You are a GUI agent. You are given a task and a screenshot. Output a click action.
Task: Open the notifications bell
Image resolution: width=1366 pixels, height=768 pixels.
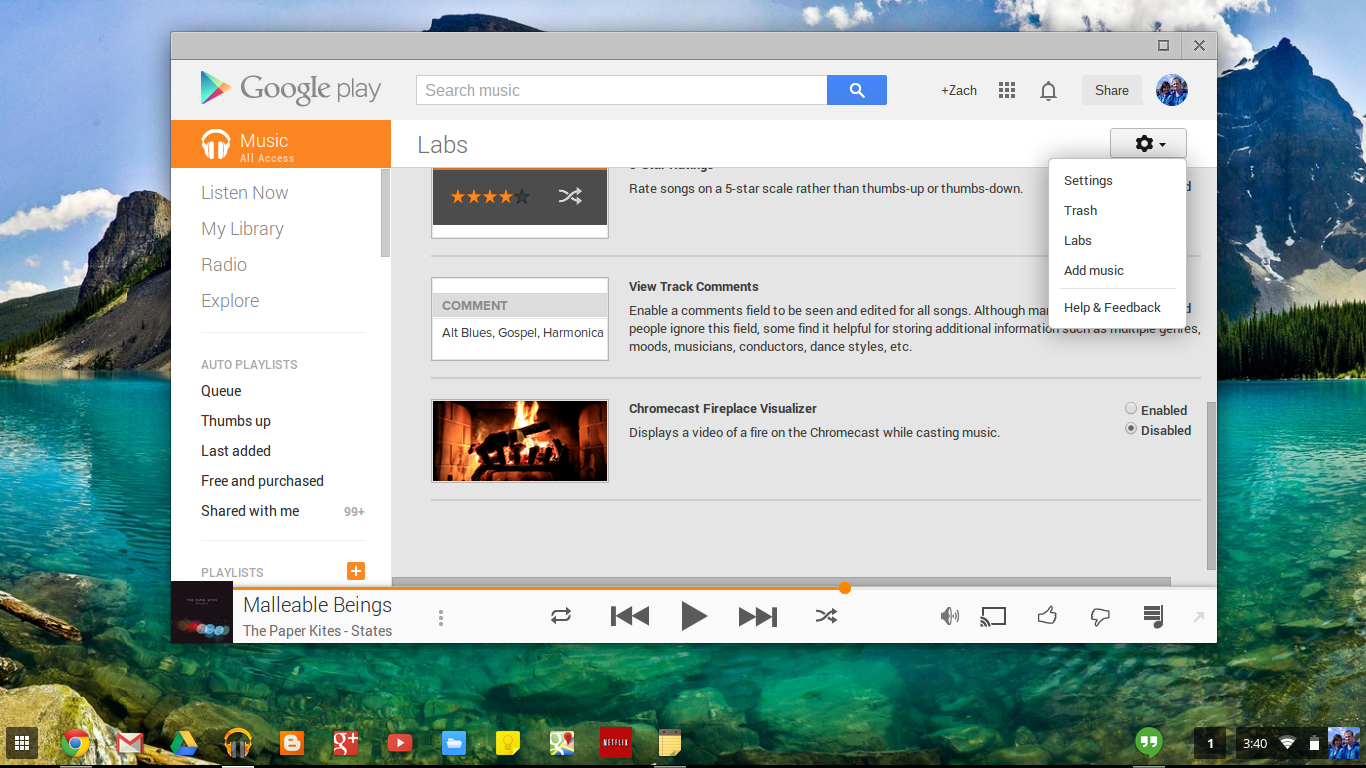[1048, 91]
